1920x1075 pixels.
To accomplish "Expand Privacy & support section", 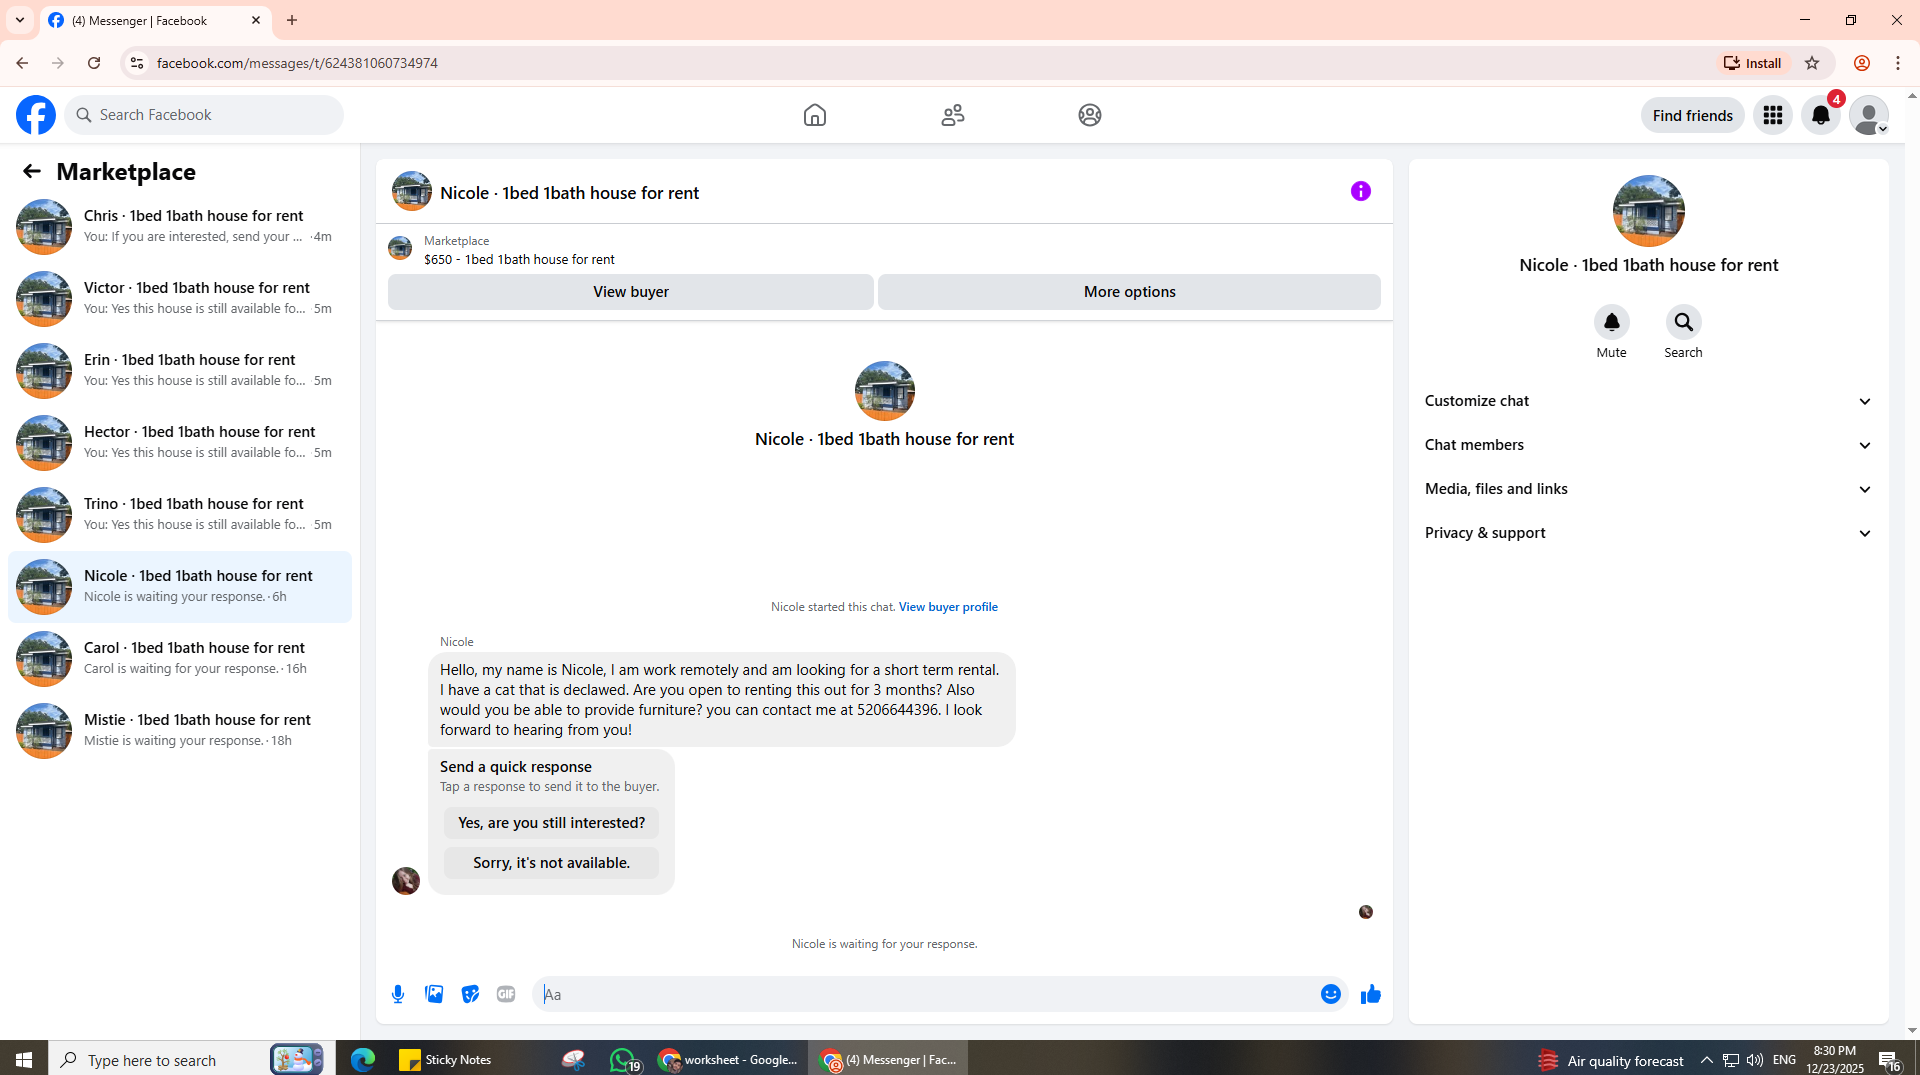I will tap(1648, 533).
